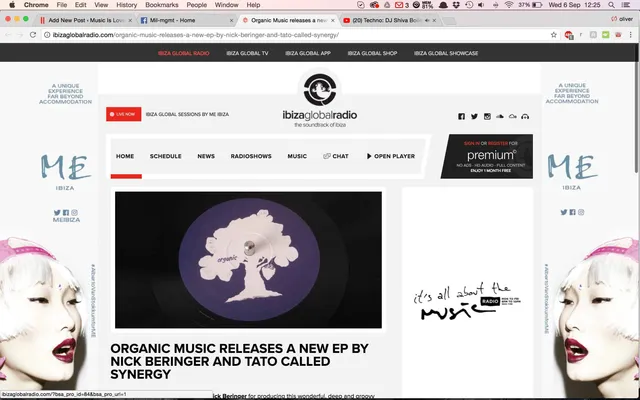Open the Dropbox menu bar icon
Screen dimensions: 640x400
(456, 5)
